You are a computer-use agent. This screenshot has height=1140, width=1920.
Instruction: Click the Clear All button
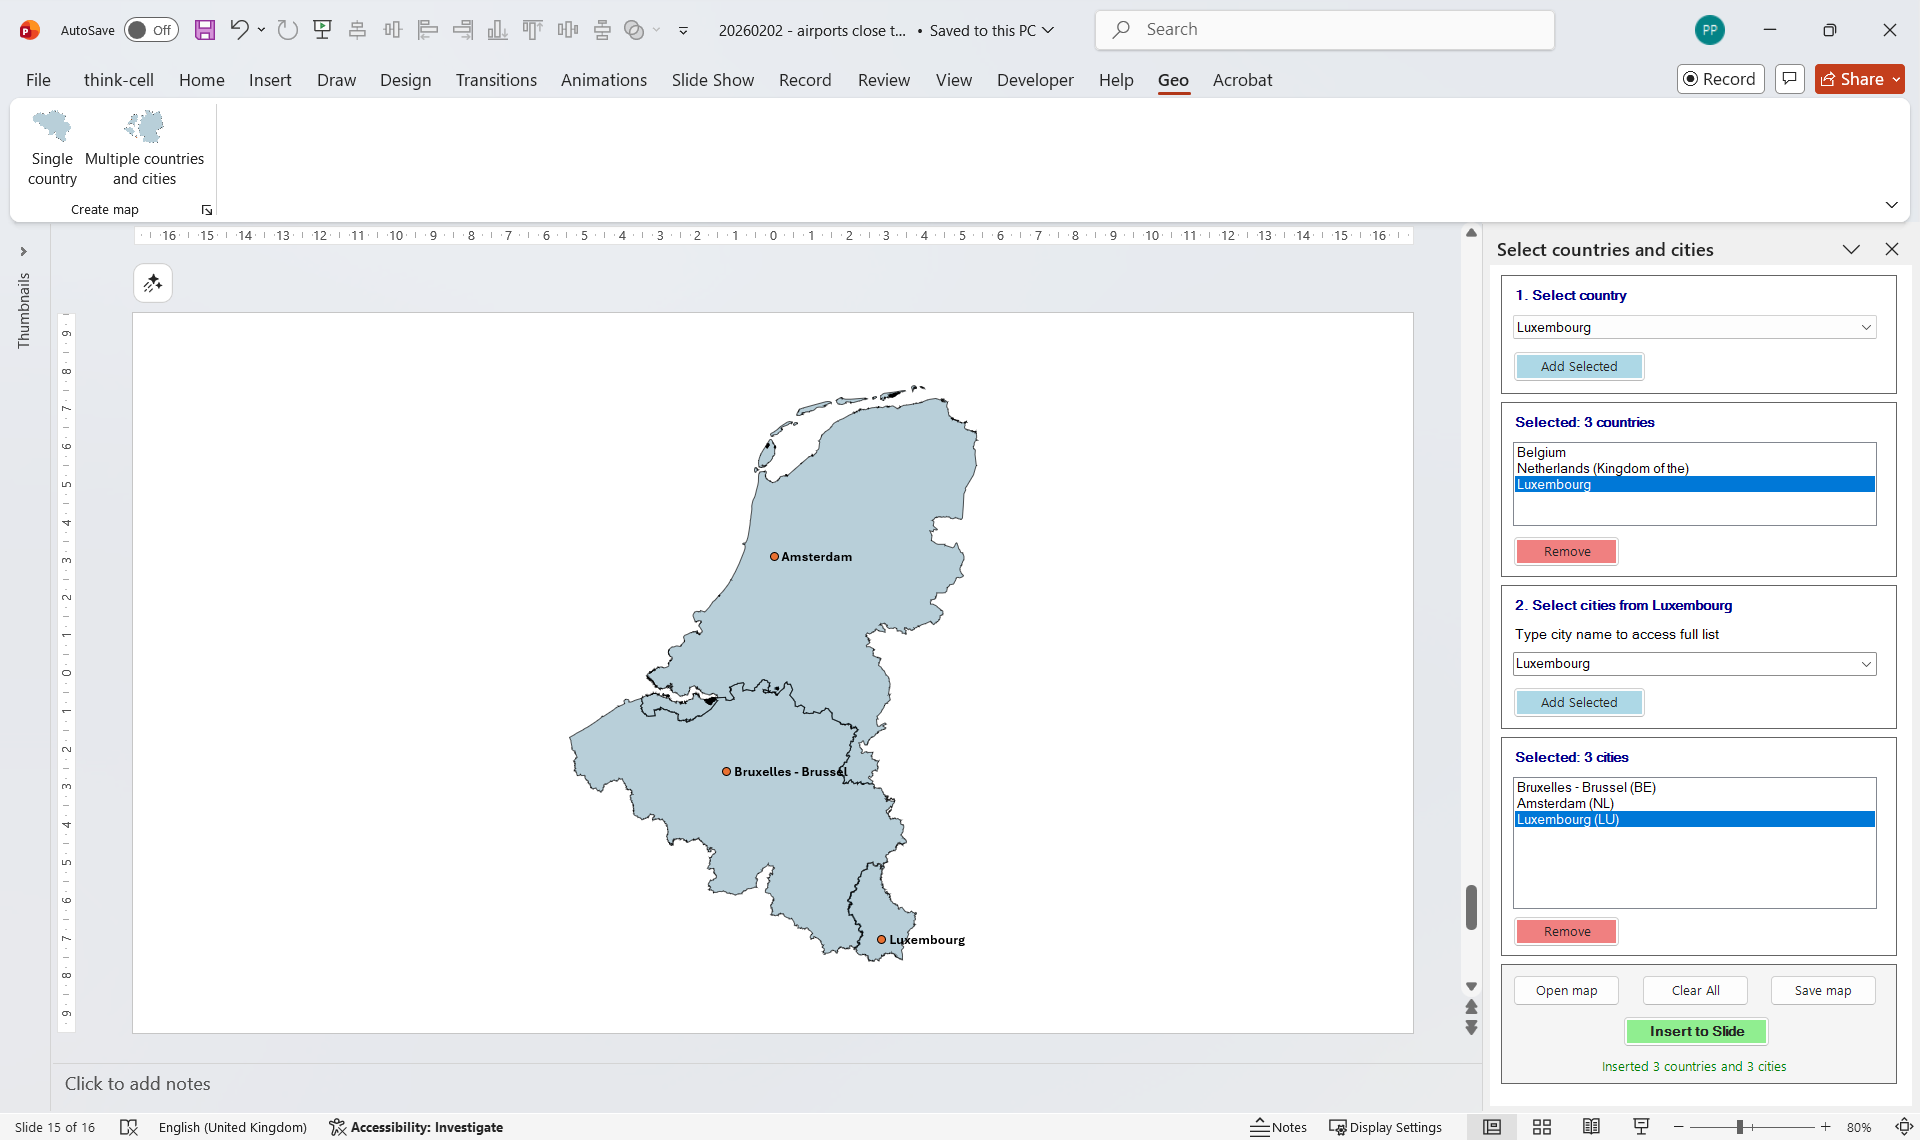[x=1695, y=990]
